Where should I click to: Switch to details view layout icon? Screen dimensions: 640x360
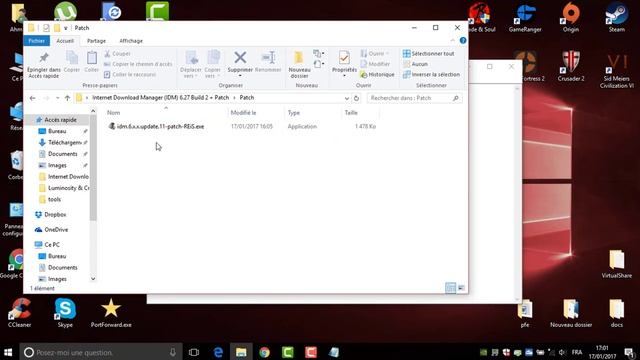tap(451, 288)
